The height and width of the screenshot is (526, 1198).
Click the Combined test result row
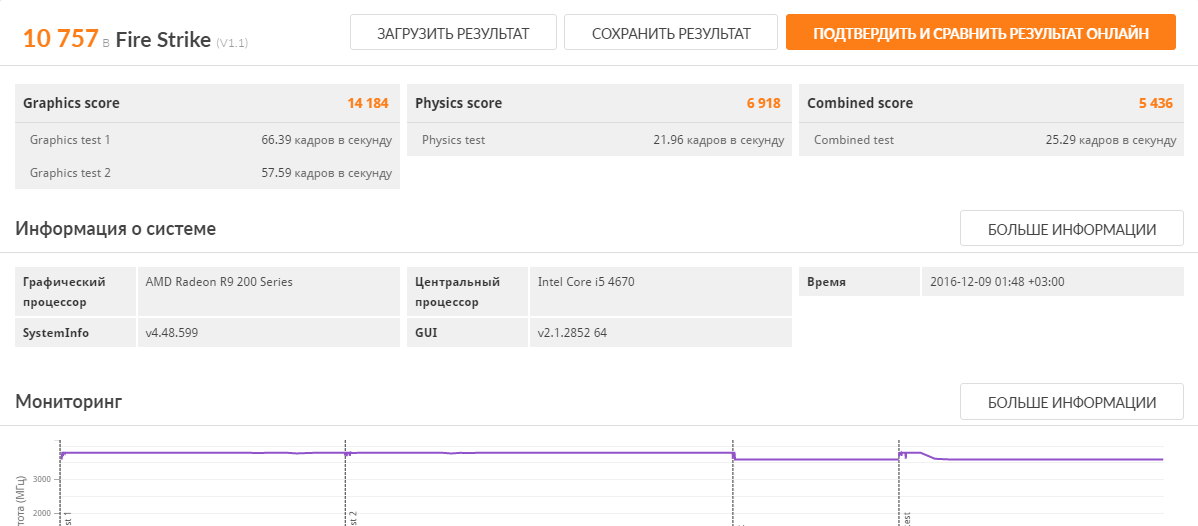pyautogui.click(x=992, y=140)
